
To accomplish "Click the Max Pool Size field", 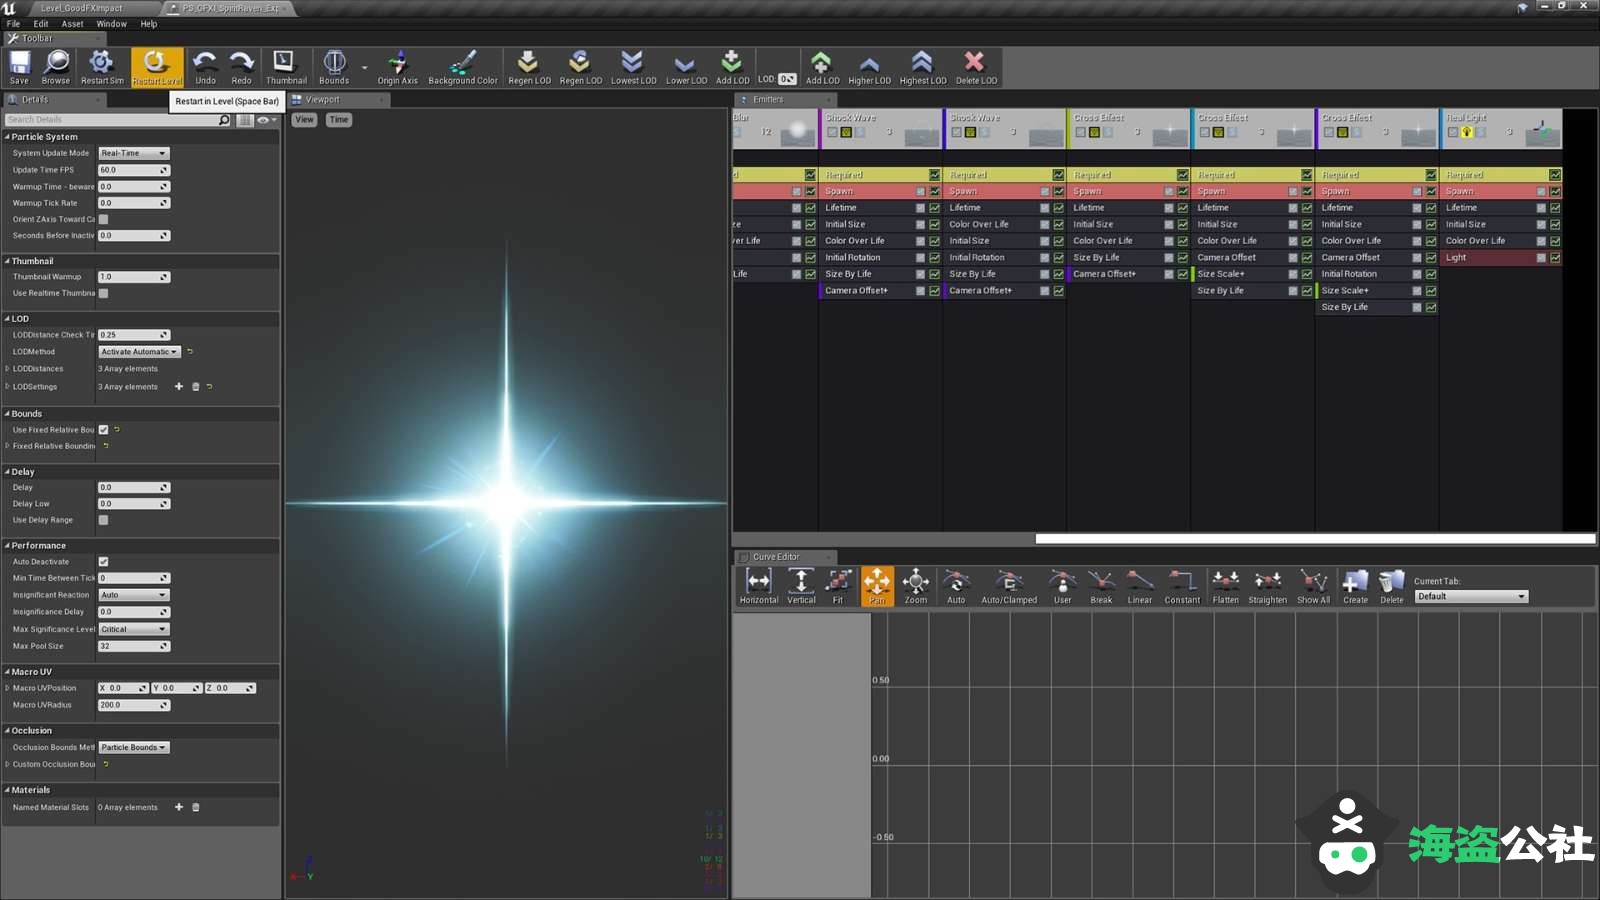I will coord(133,646).
